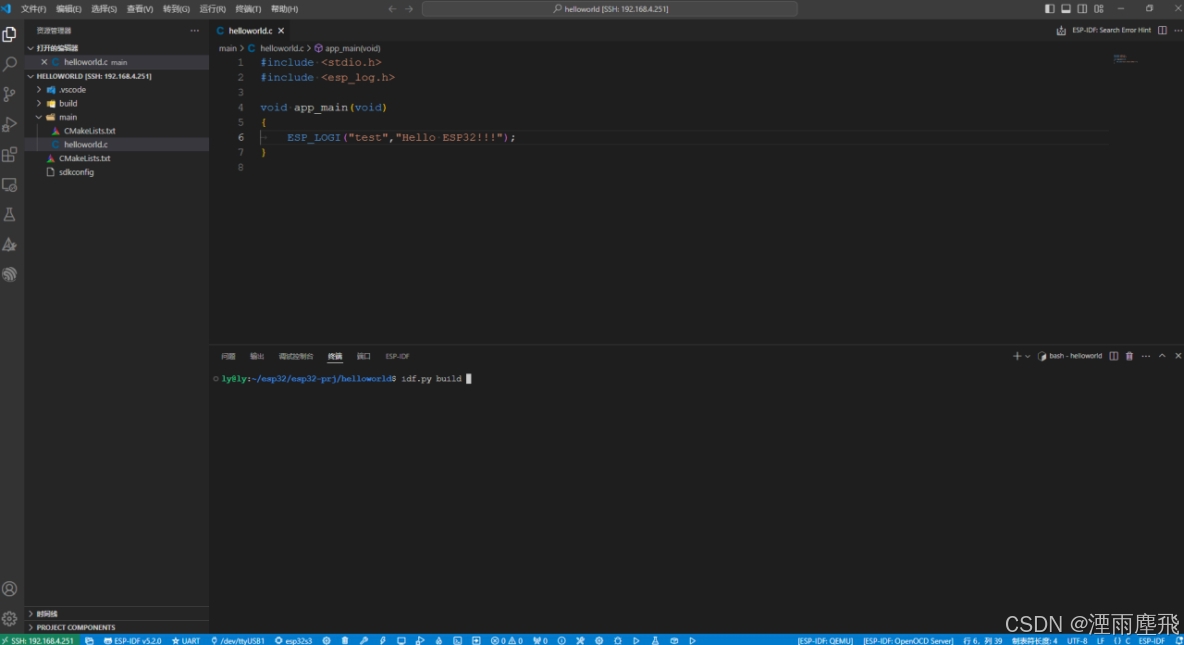
Task: Click errors and warnings count in status bar
Action: click(x=507, y=640)
